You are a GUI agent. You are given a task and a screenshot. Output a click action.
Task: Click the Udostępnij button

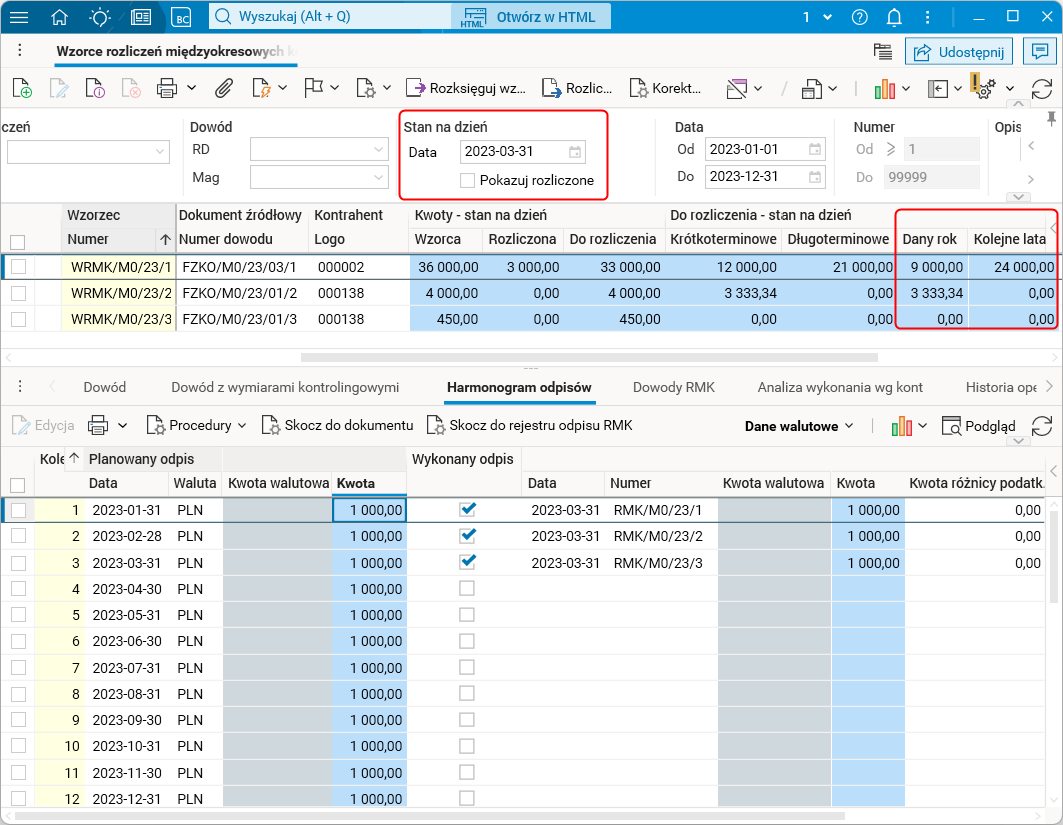(x=959, y=51)
